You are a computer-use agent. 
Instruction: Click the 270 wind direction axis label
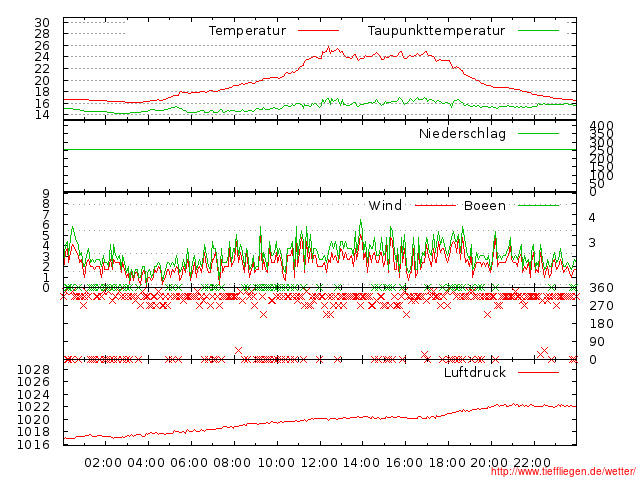[x=601, y=306]
